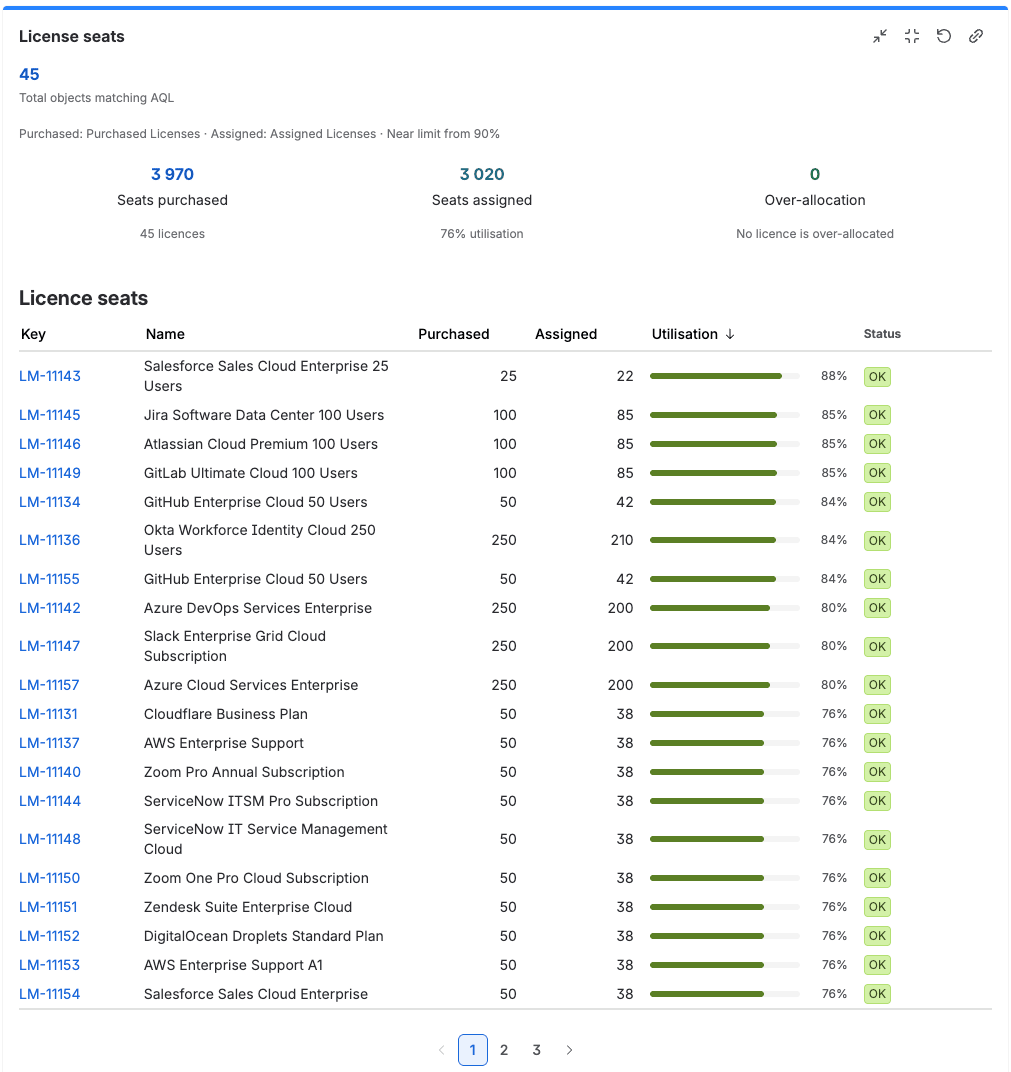Open licence LM-11136
Screen dimensions: 1011x1072
coord(50,540)
